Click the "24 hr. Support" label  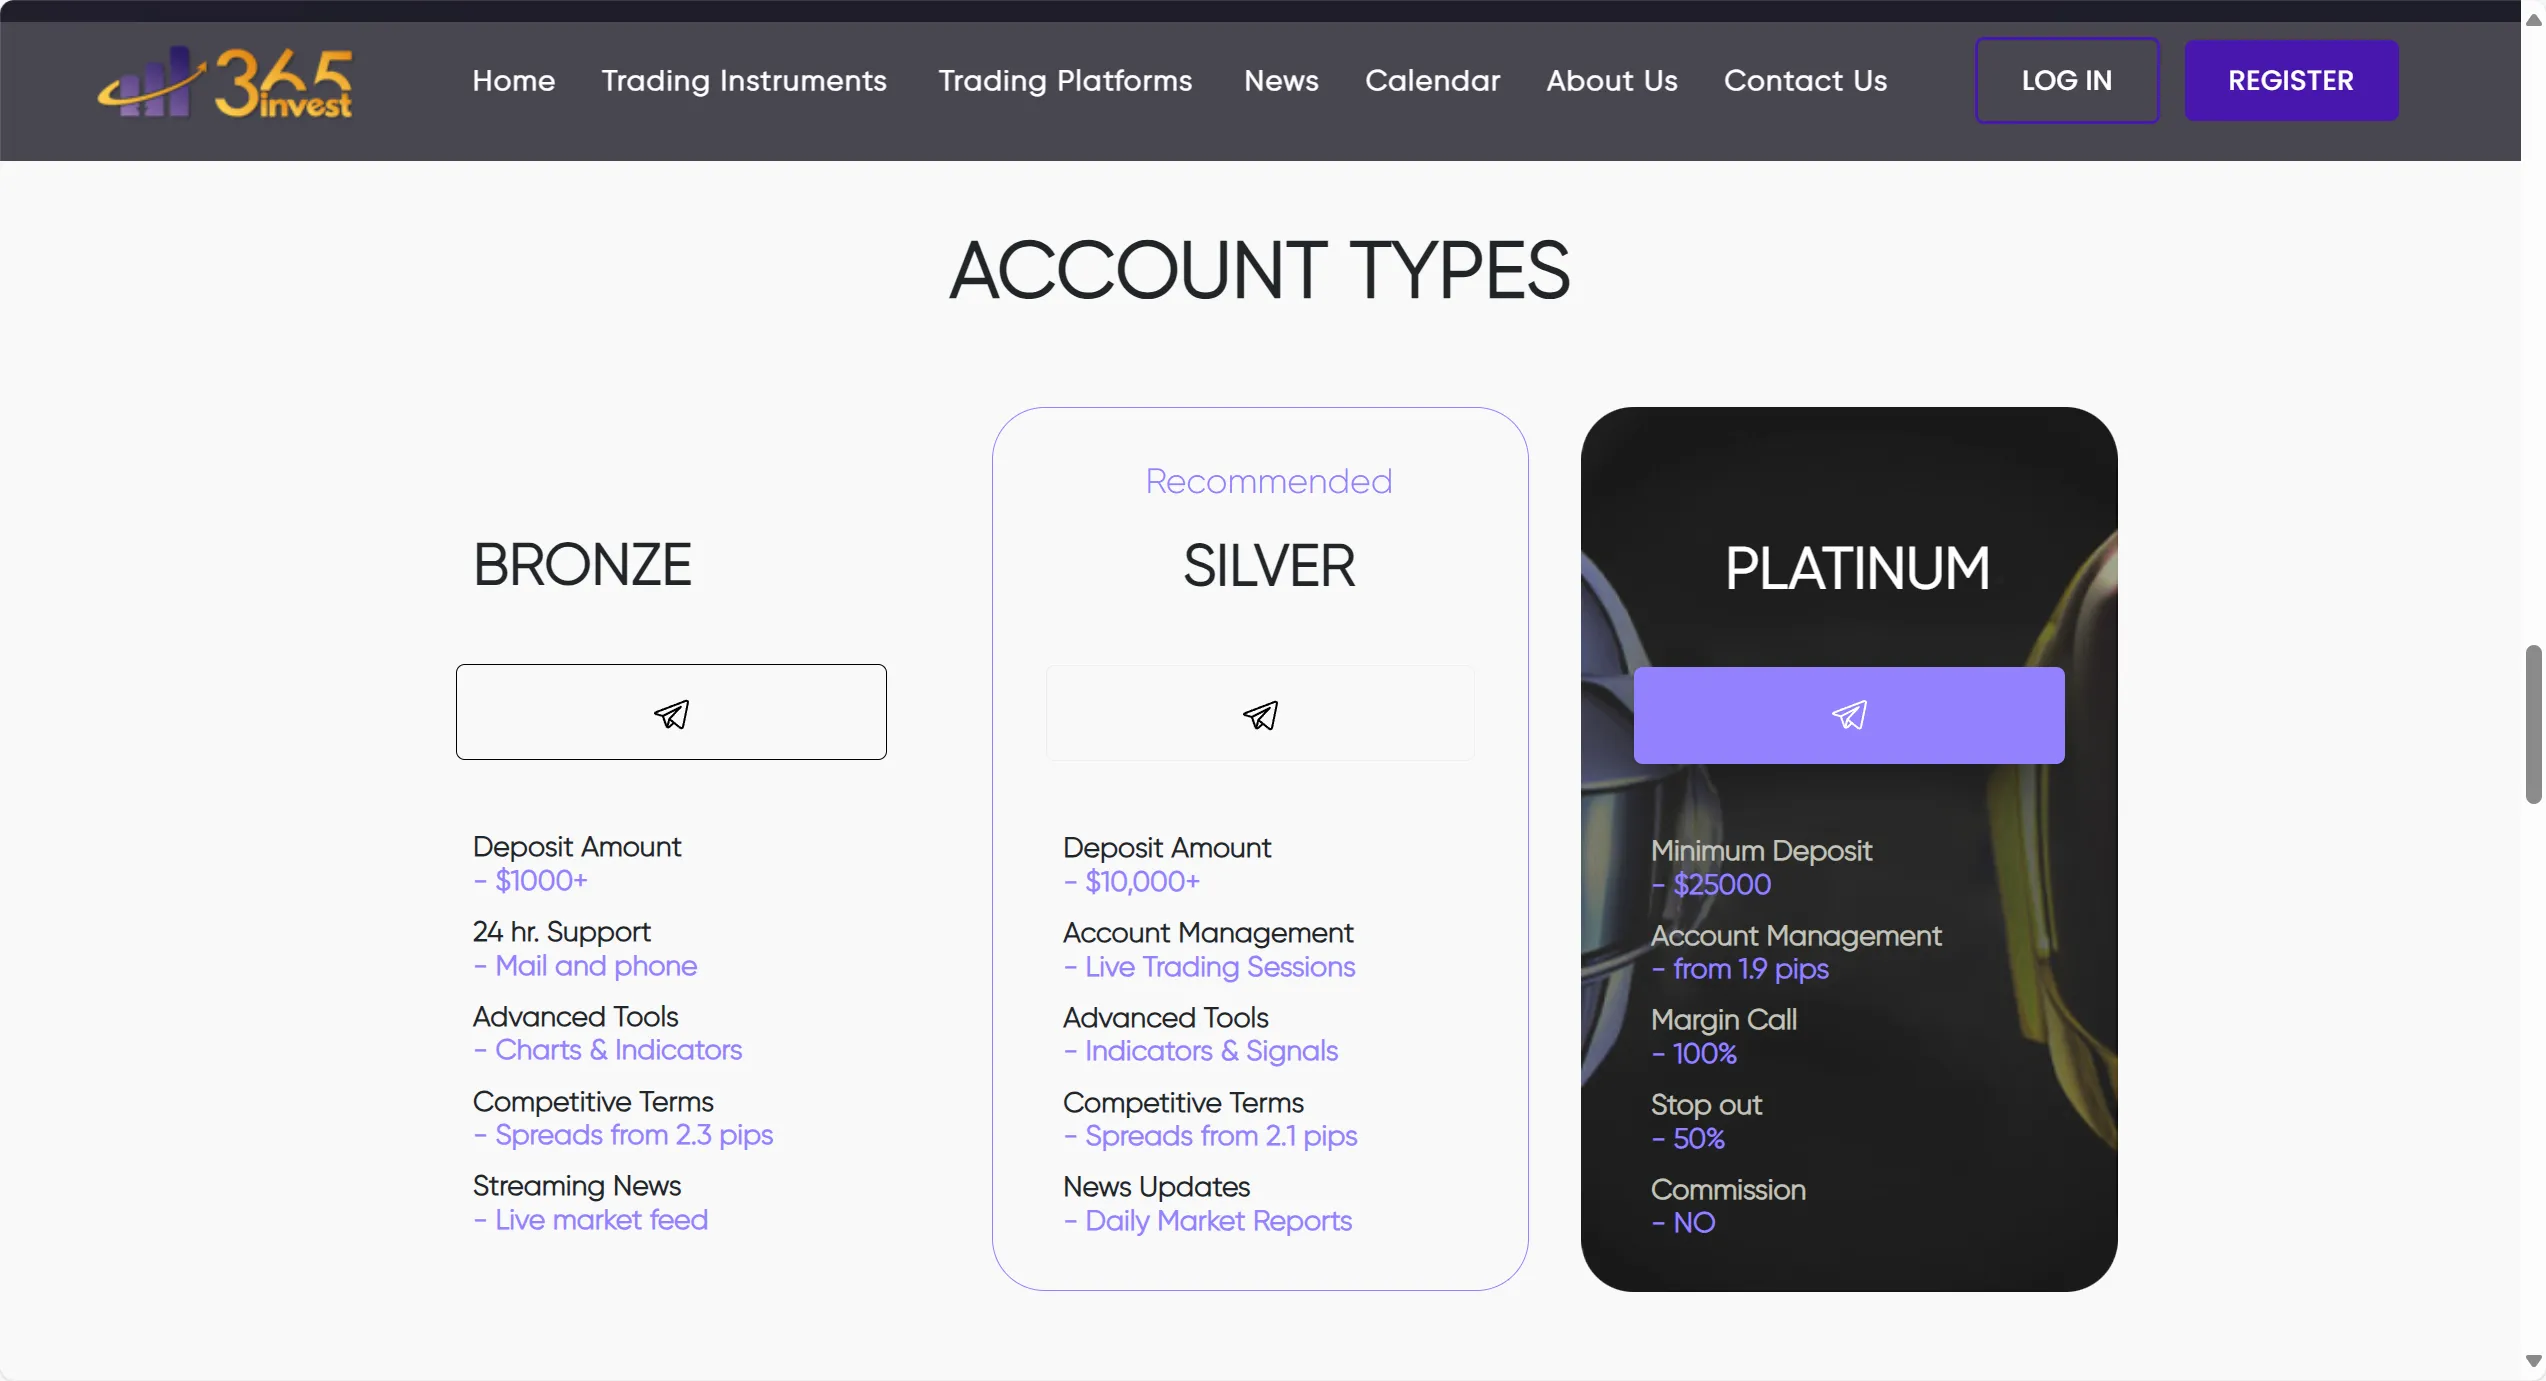click(562, 932)
